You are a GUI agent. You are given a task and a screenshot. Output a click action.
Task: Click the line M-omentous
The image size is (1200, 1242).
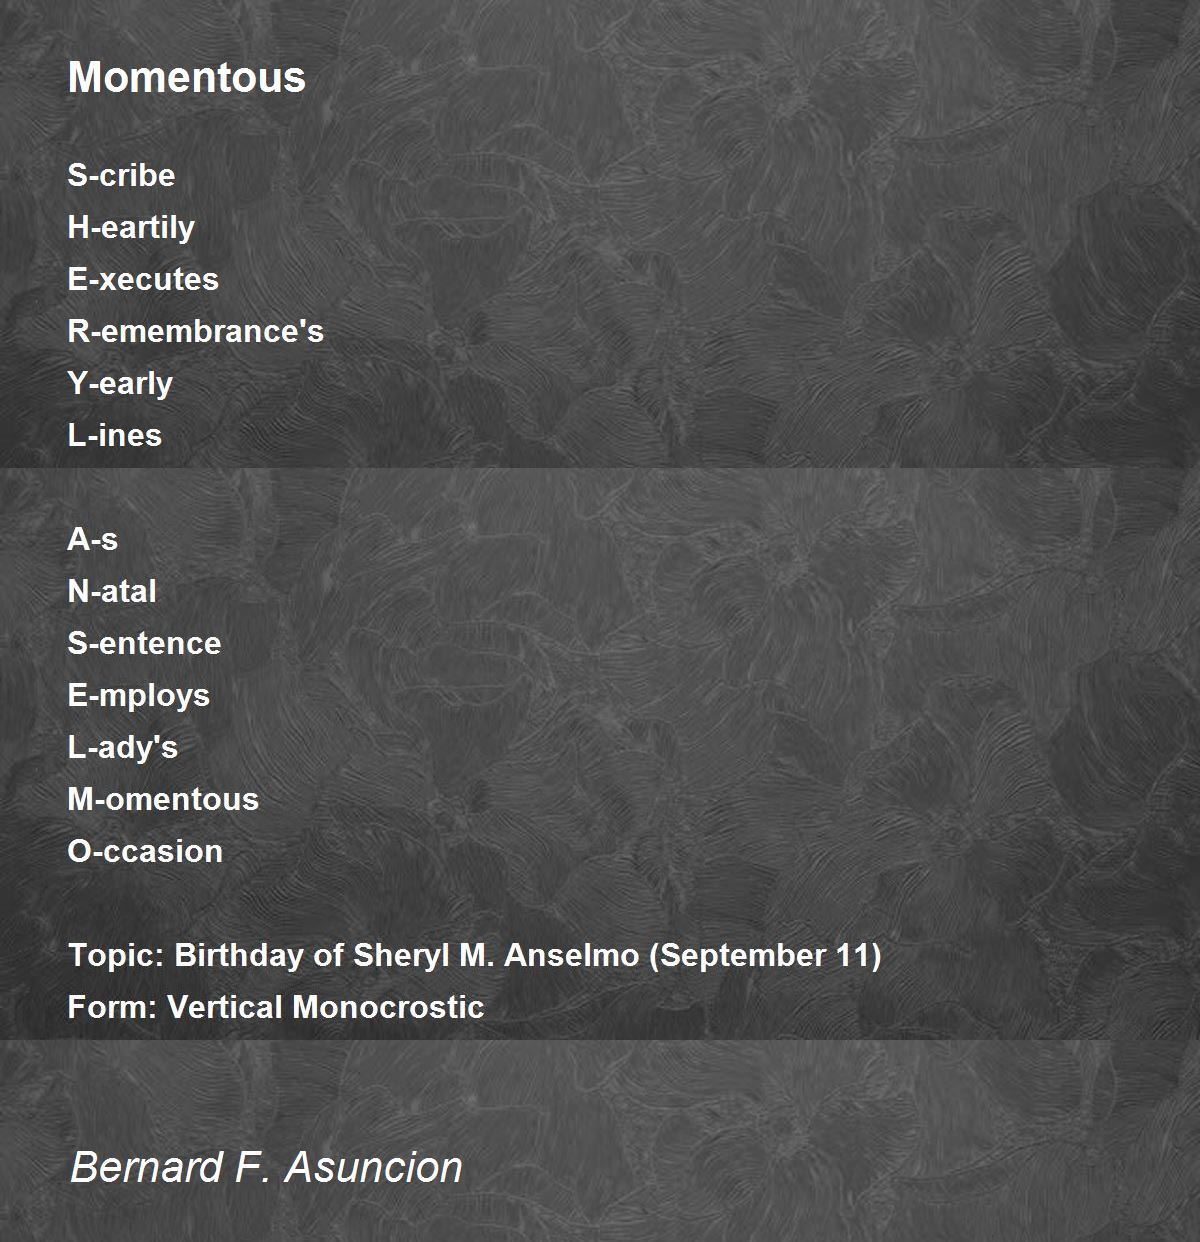[x=163, y=799]
